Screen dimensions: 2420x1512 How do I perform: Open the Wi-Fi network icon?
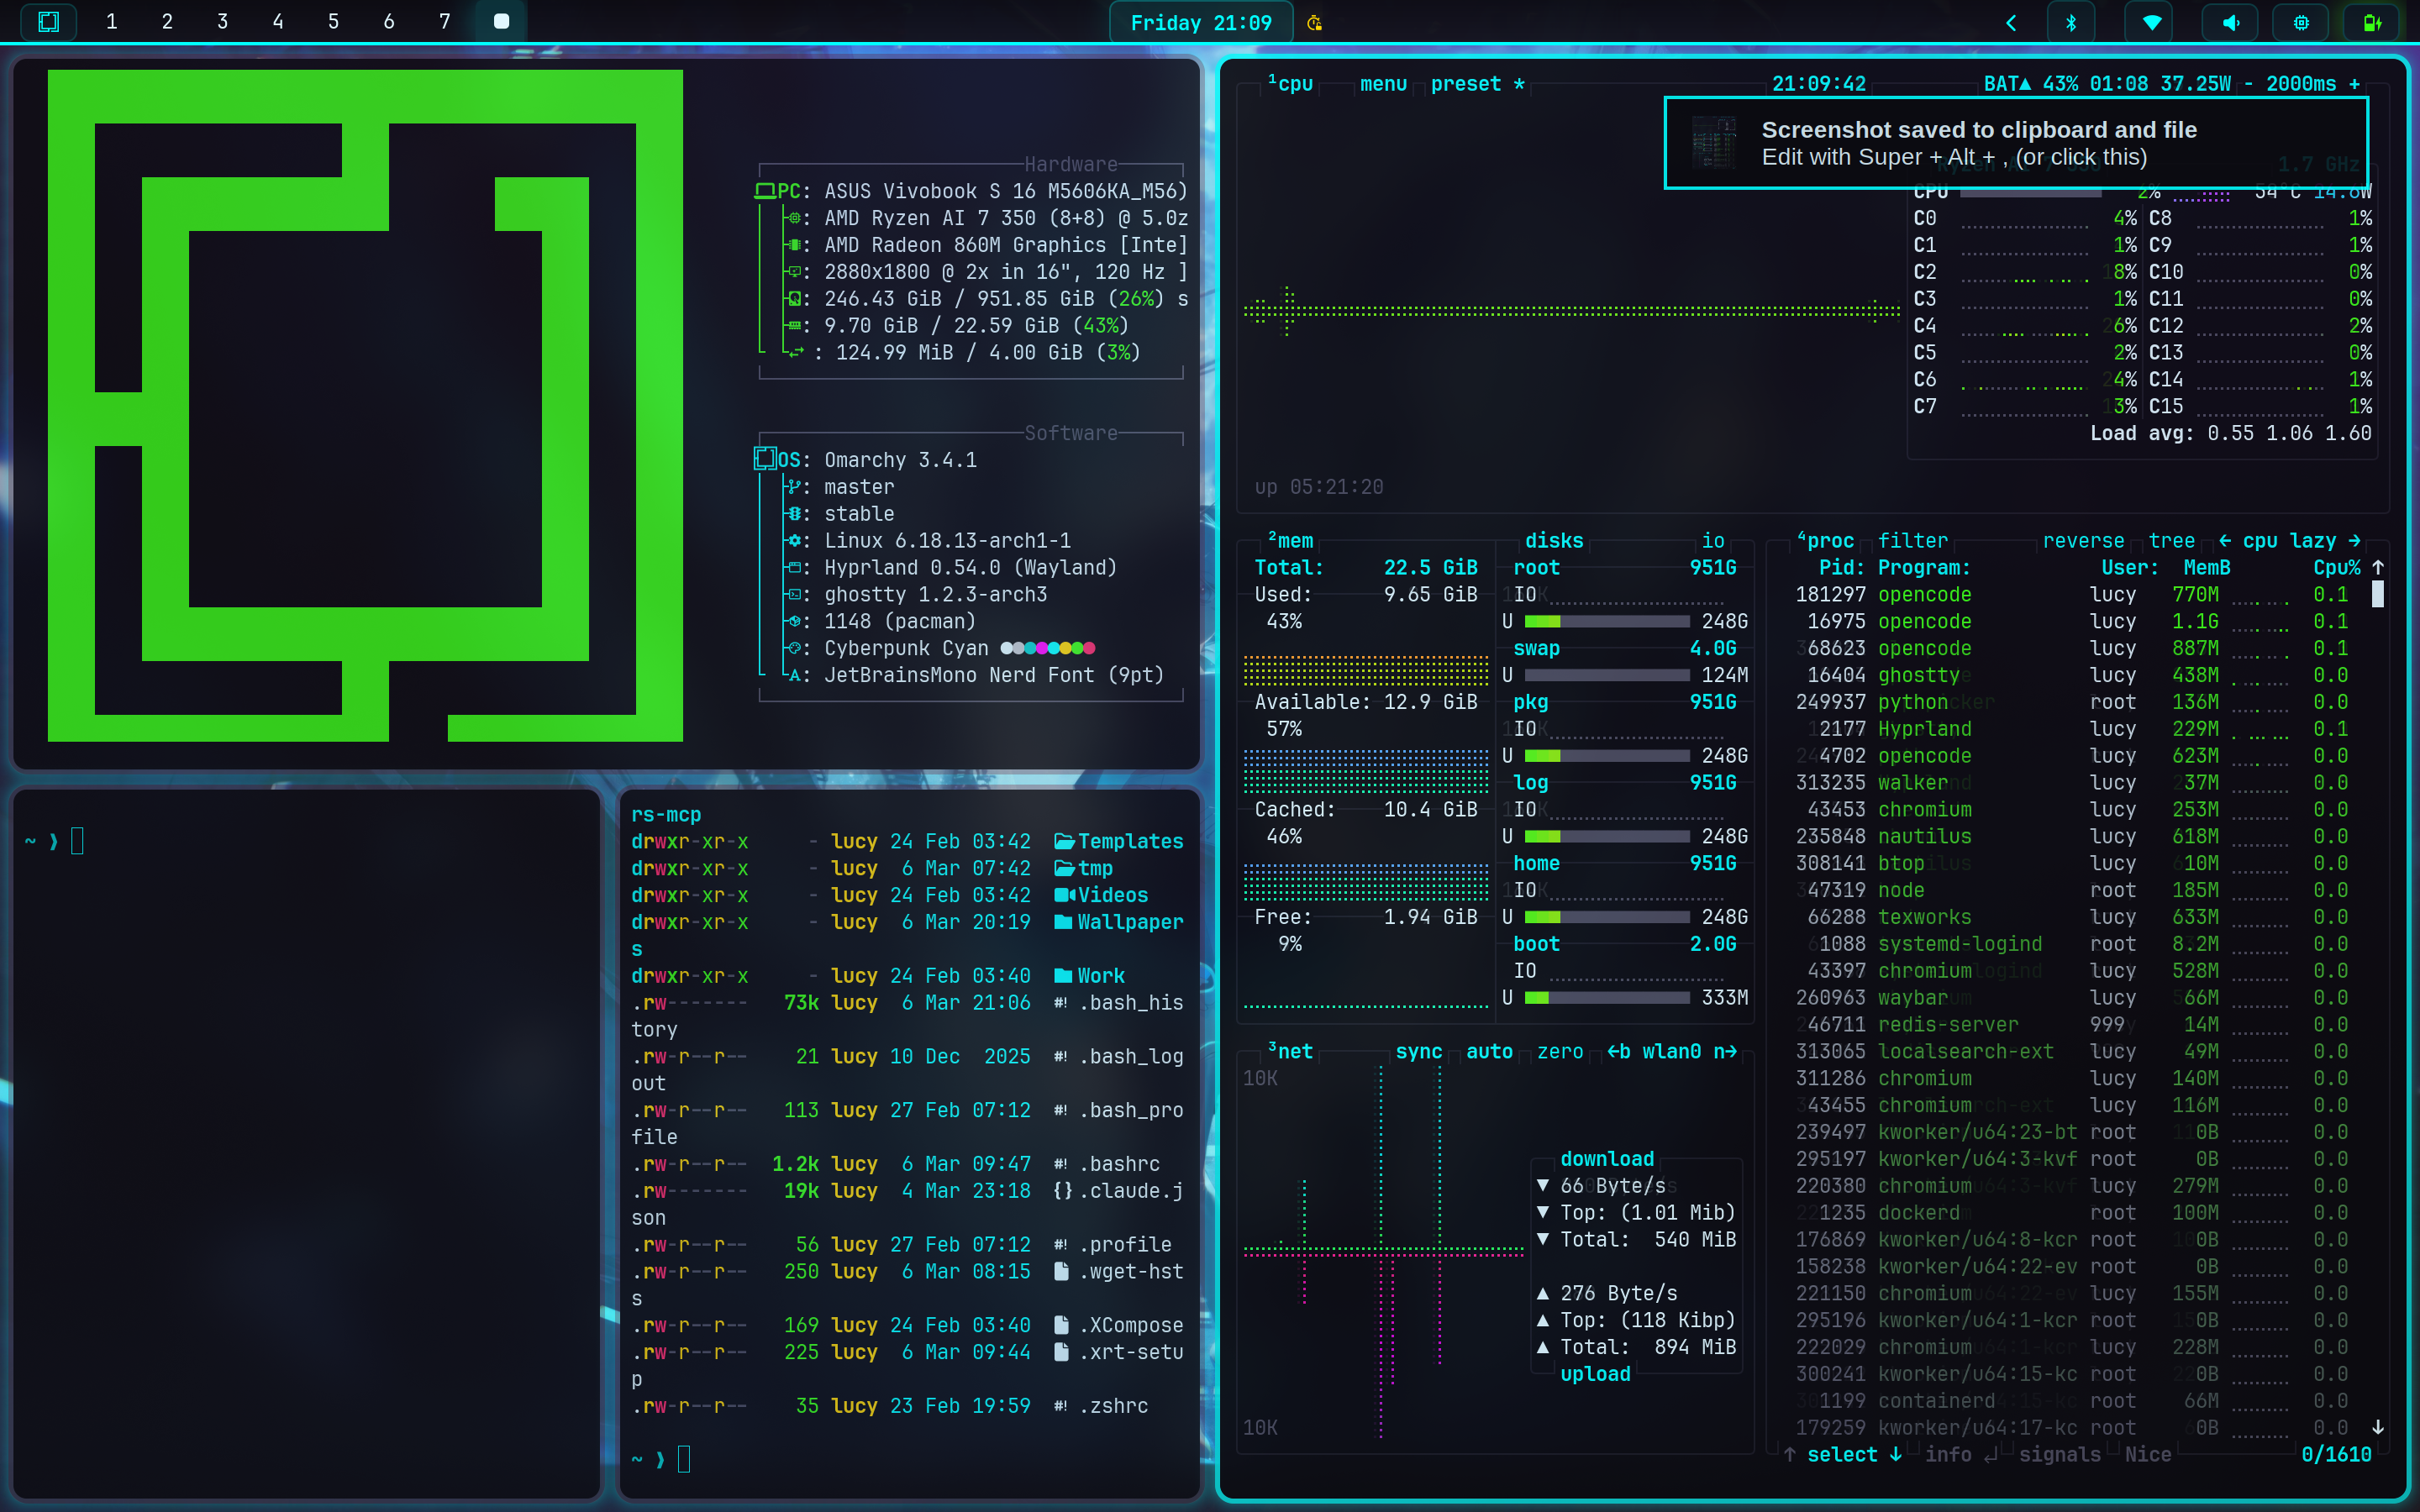pyautogui.click(x=2151, y=22)
